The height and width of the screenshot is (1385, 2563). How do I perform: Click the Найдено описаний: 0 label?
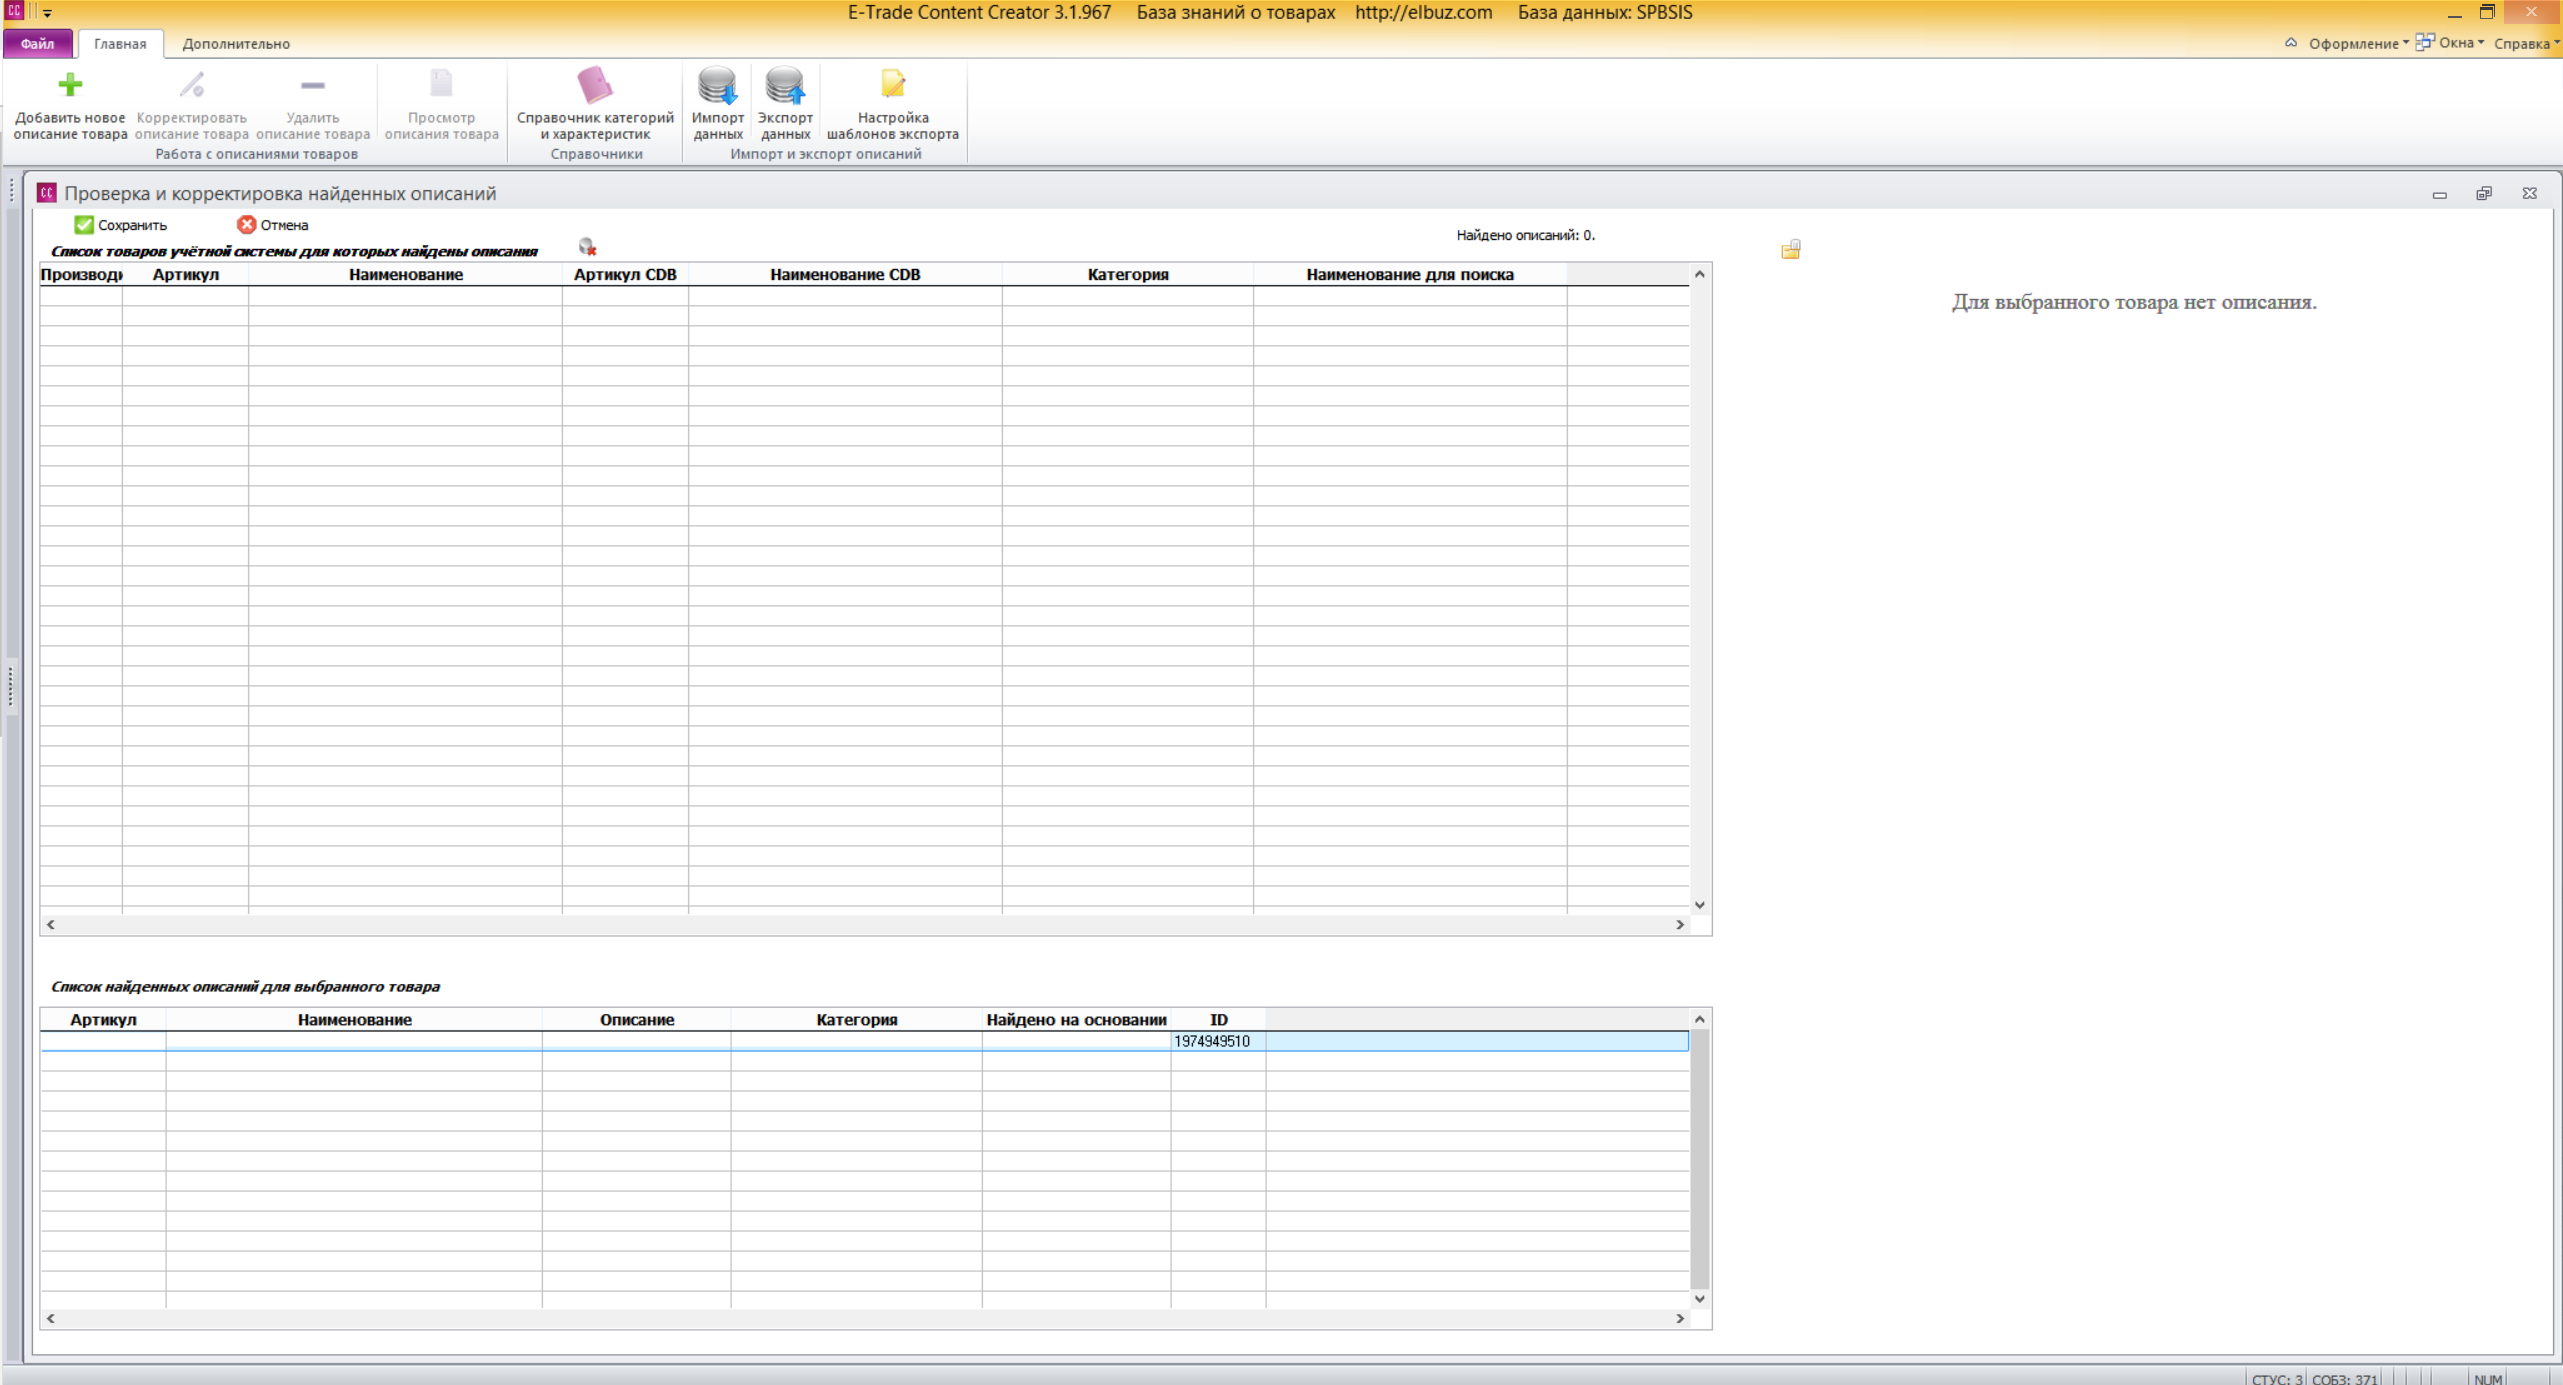(x=1525, y=236)
